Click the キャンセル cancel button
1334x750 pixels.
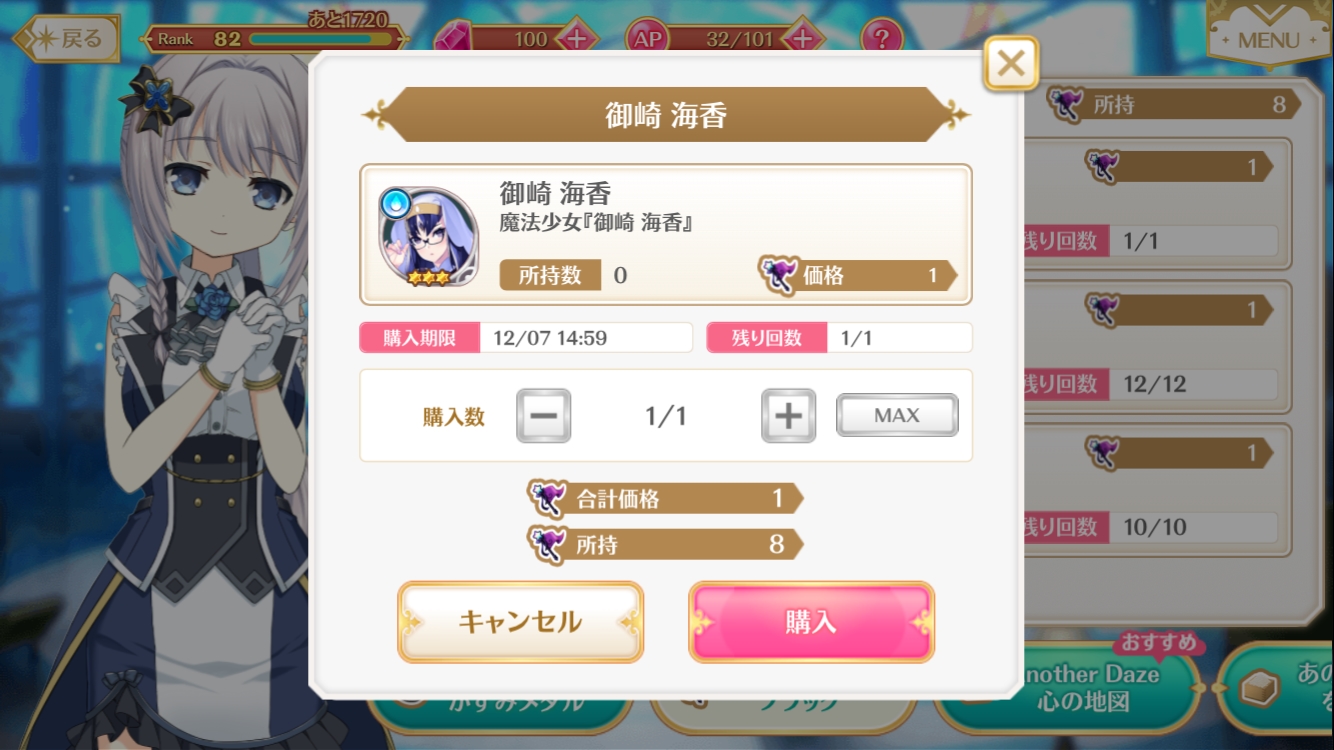[520, 622]
